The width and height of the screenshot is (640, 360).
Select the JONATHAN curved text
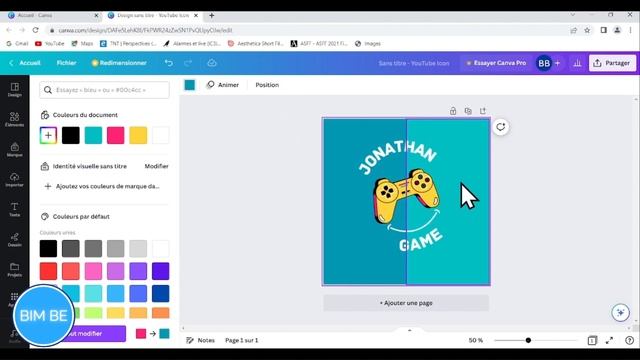[x=397, y=157]
